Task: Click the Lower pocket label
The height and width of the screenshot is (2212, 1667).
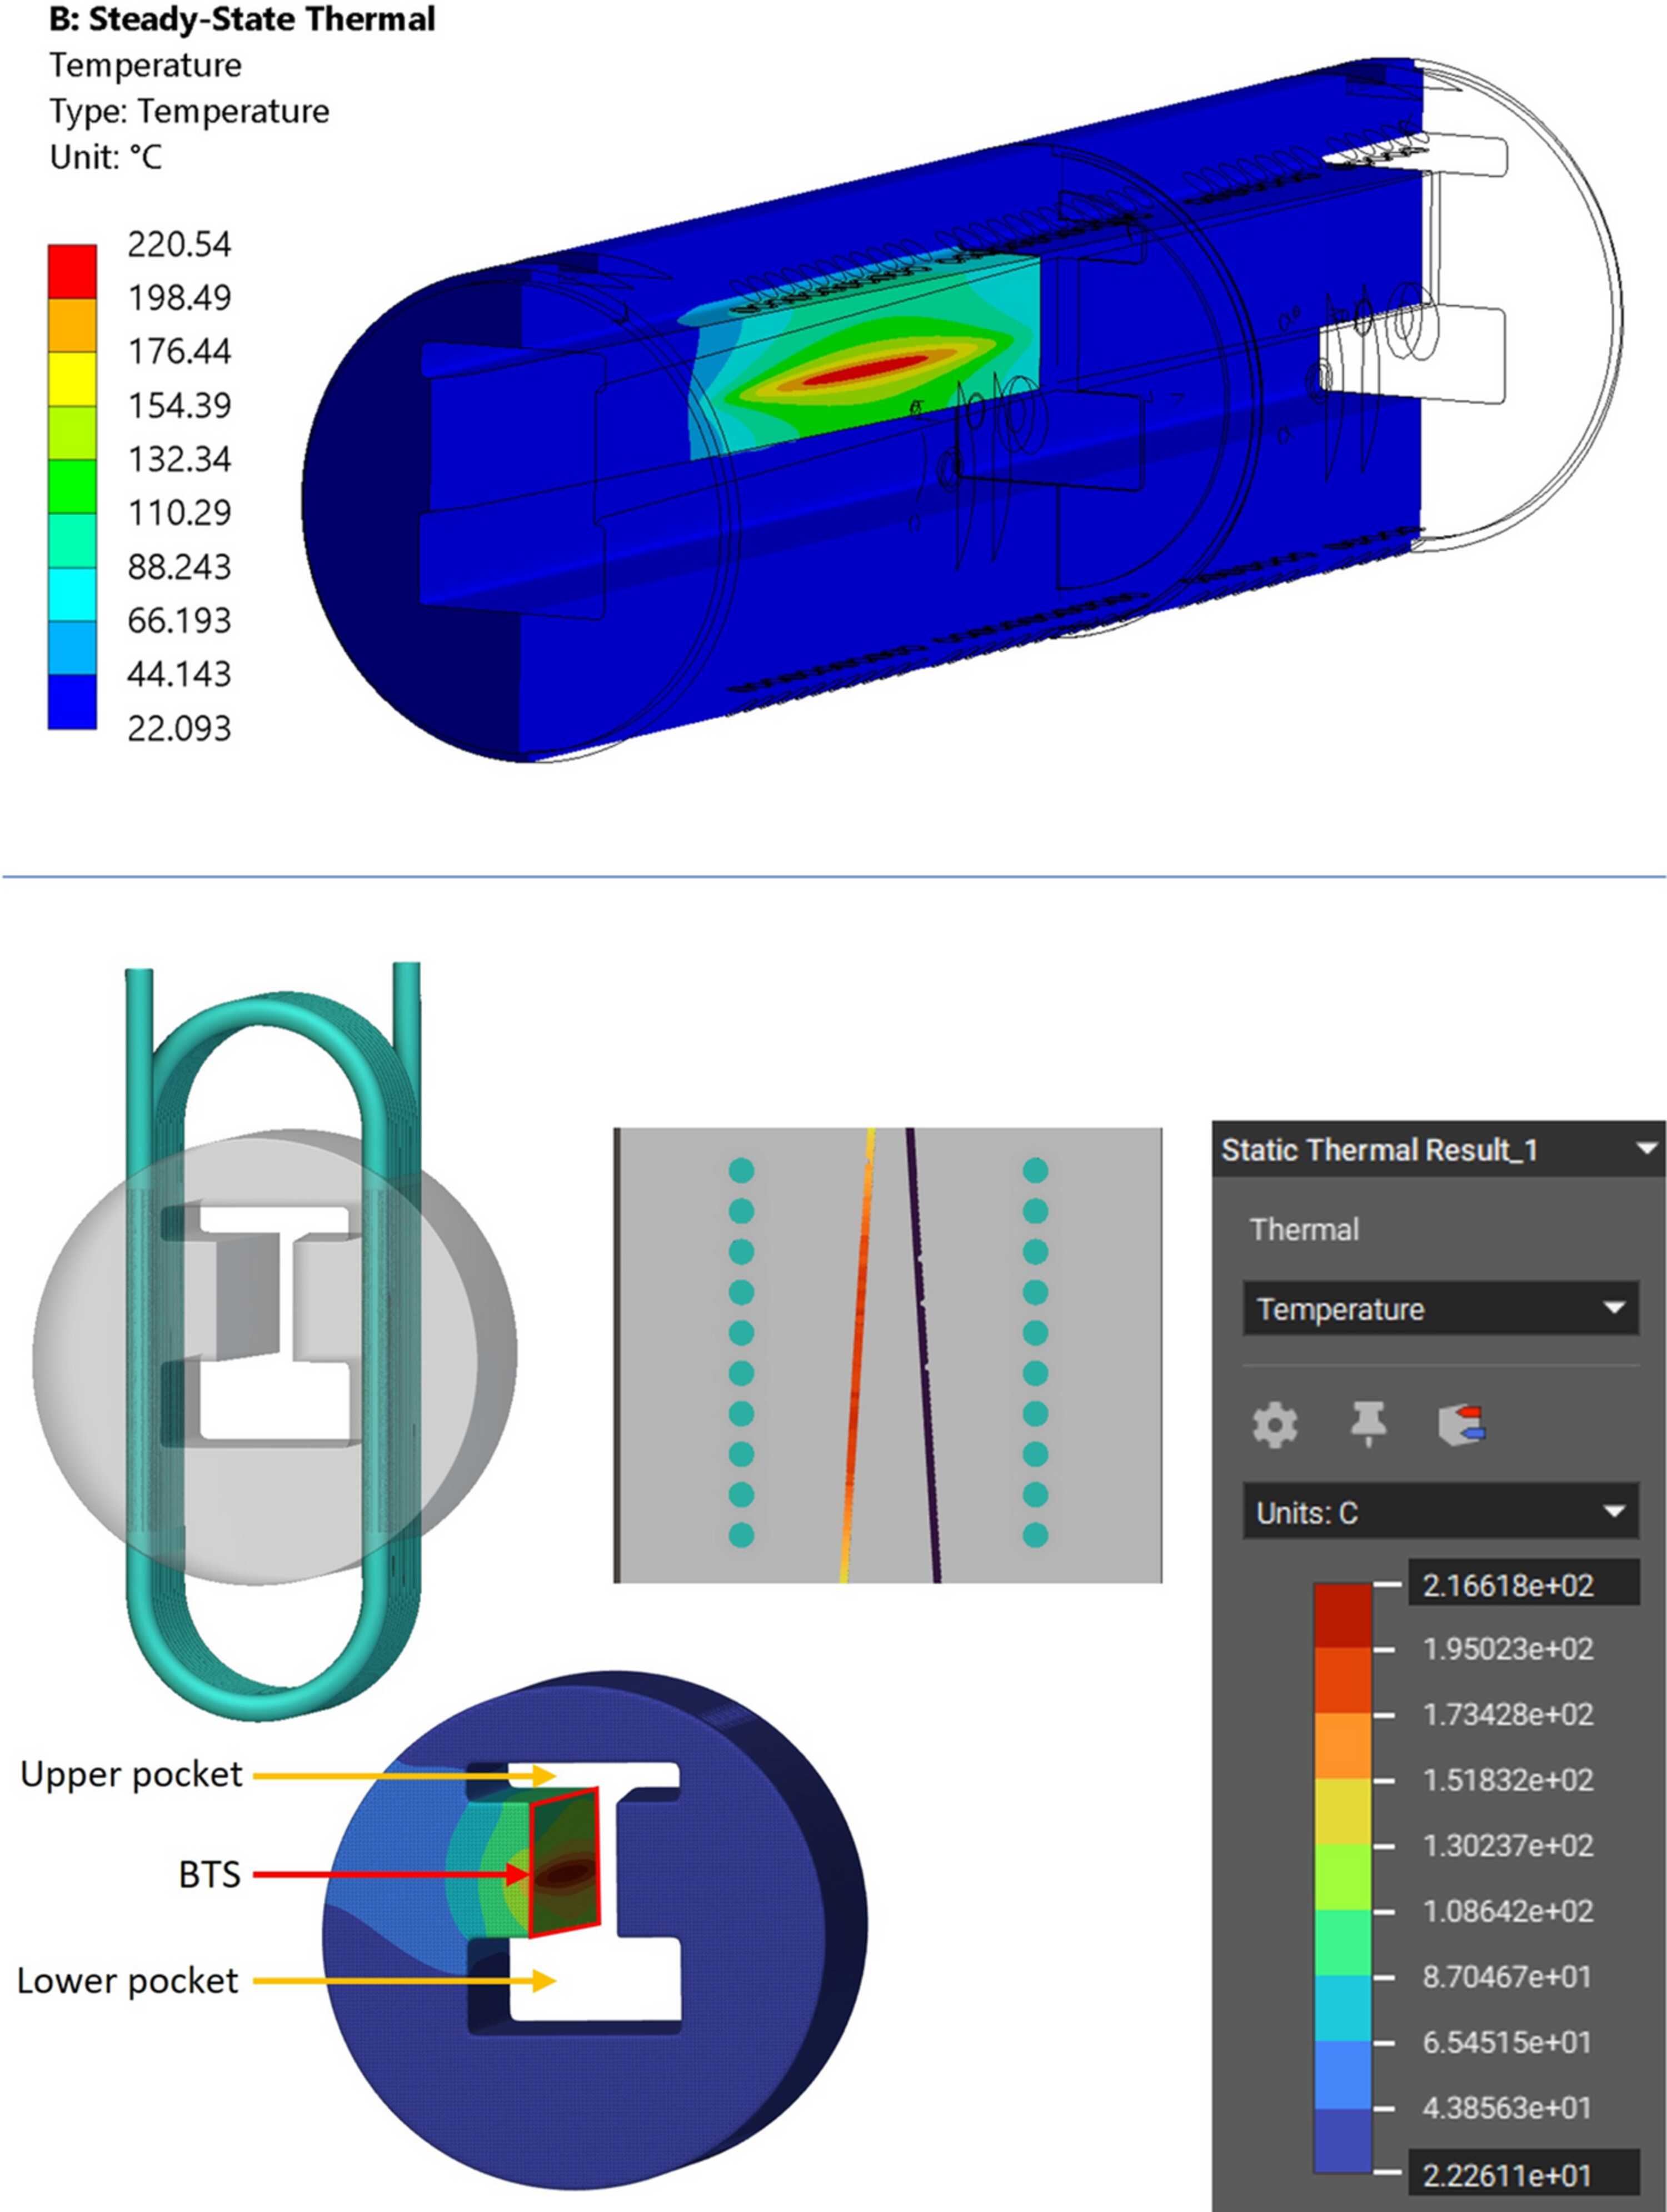Action: coord(128,1980)
